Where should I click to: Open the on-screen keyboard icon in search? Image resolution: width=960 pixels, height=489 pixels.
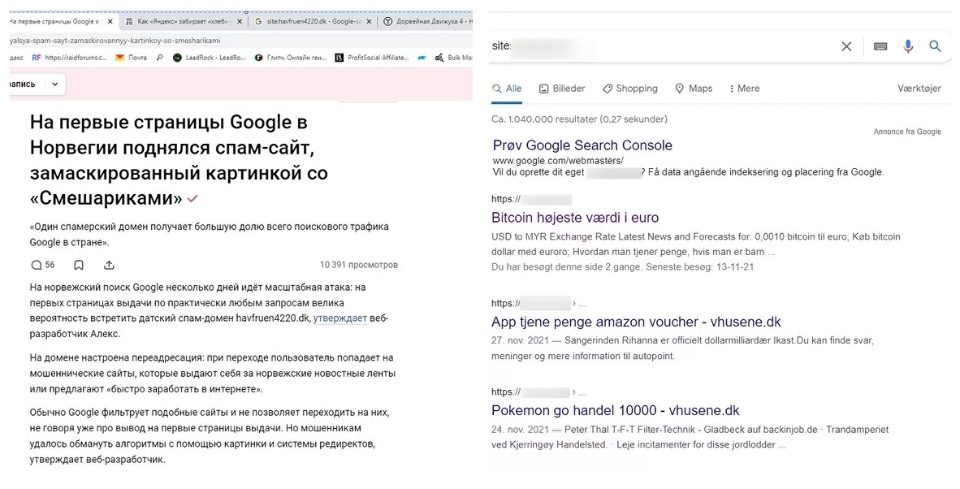[x=880, y=46]
